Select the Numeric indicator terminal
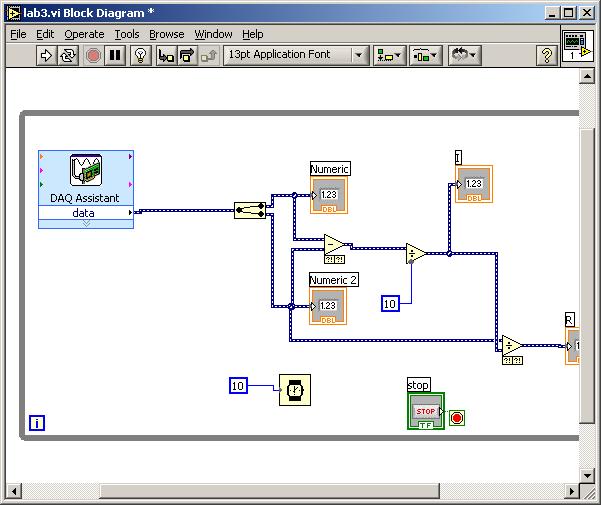Image resolution: width=601 pixels, height=505 pixels. [329, 195]
